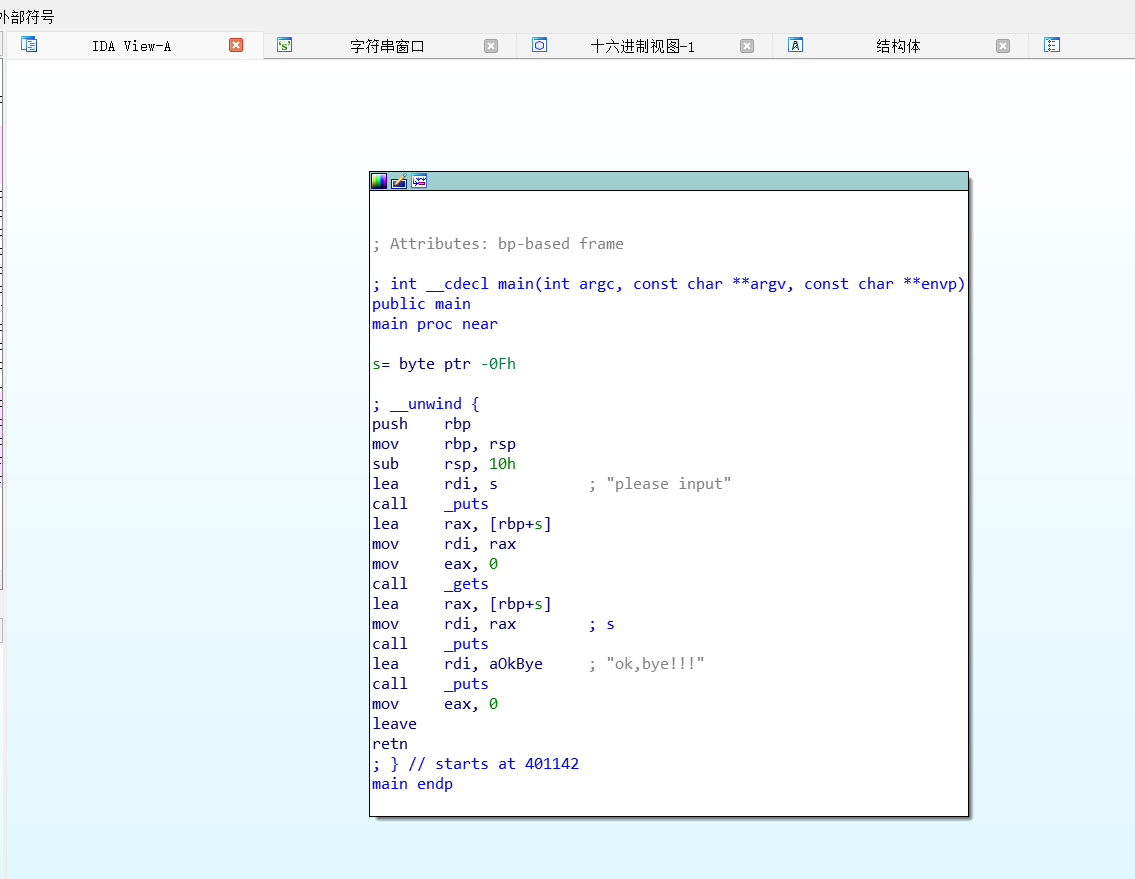This screenshot has width=1135, height=879.
Task: Select the '; Attributes: bp-based frame' comment line
Action: (x=498, y=244)
